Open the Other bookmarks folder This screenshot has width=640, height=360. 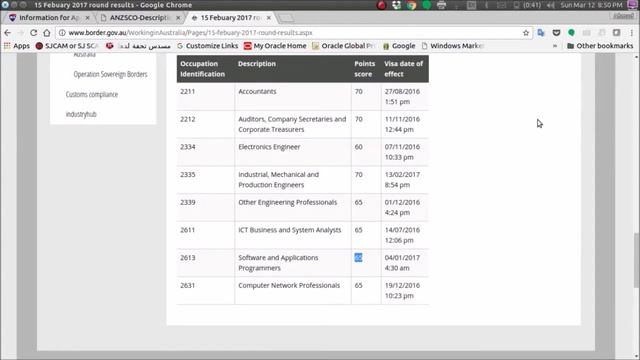[600, 46]
